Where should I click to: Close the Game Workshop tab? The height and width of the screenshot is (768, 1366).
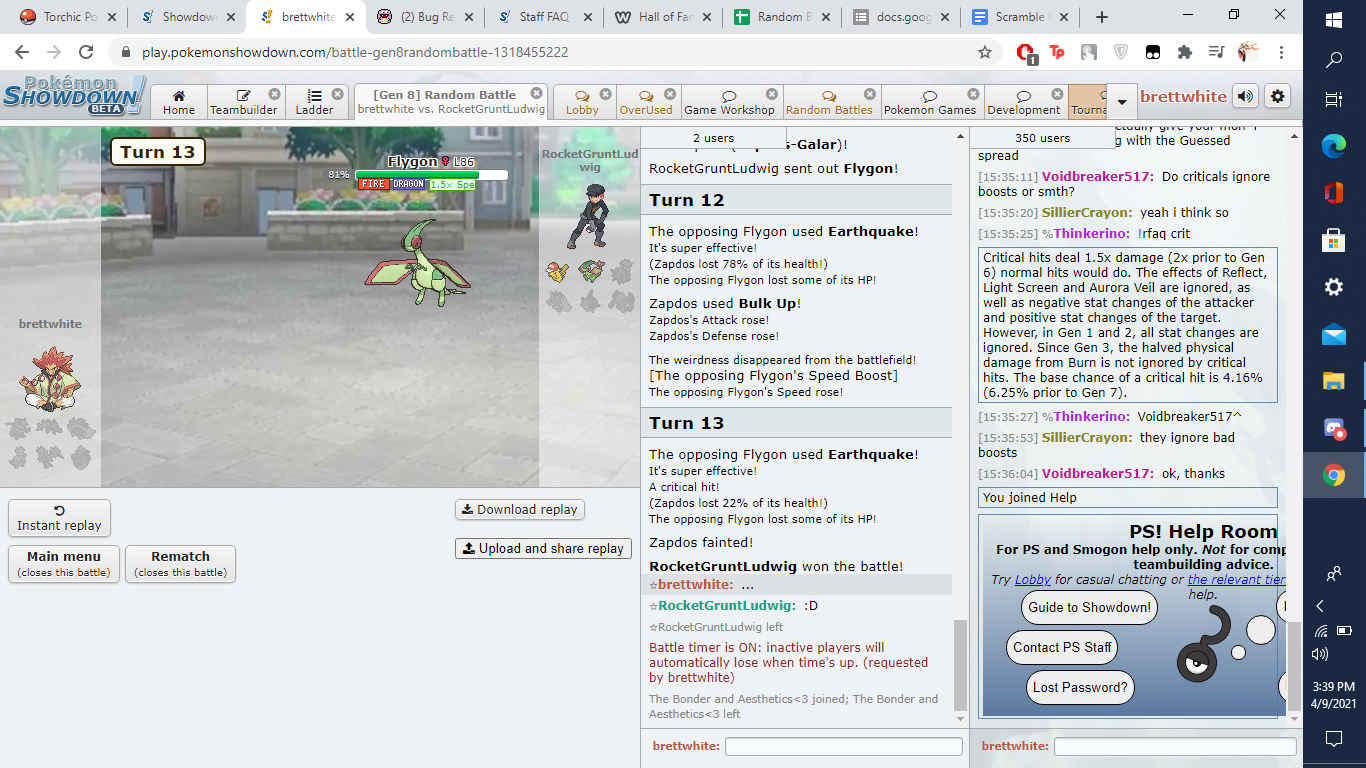pos(771,93)
